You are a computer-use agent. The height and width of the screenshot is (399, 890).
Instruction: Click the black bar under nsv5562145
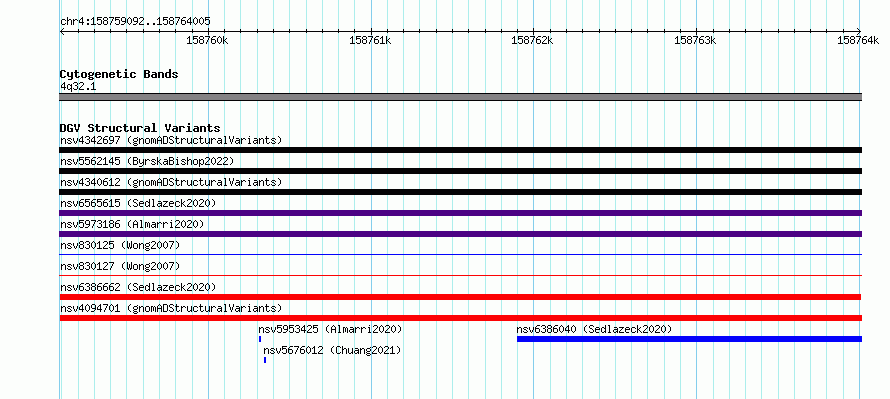[x=461, y=171]
